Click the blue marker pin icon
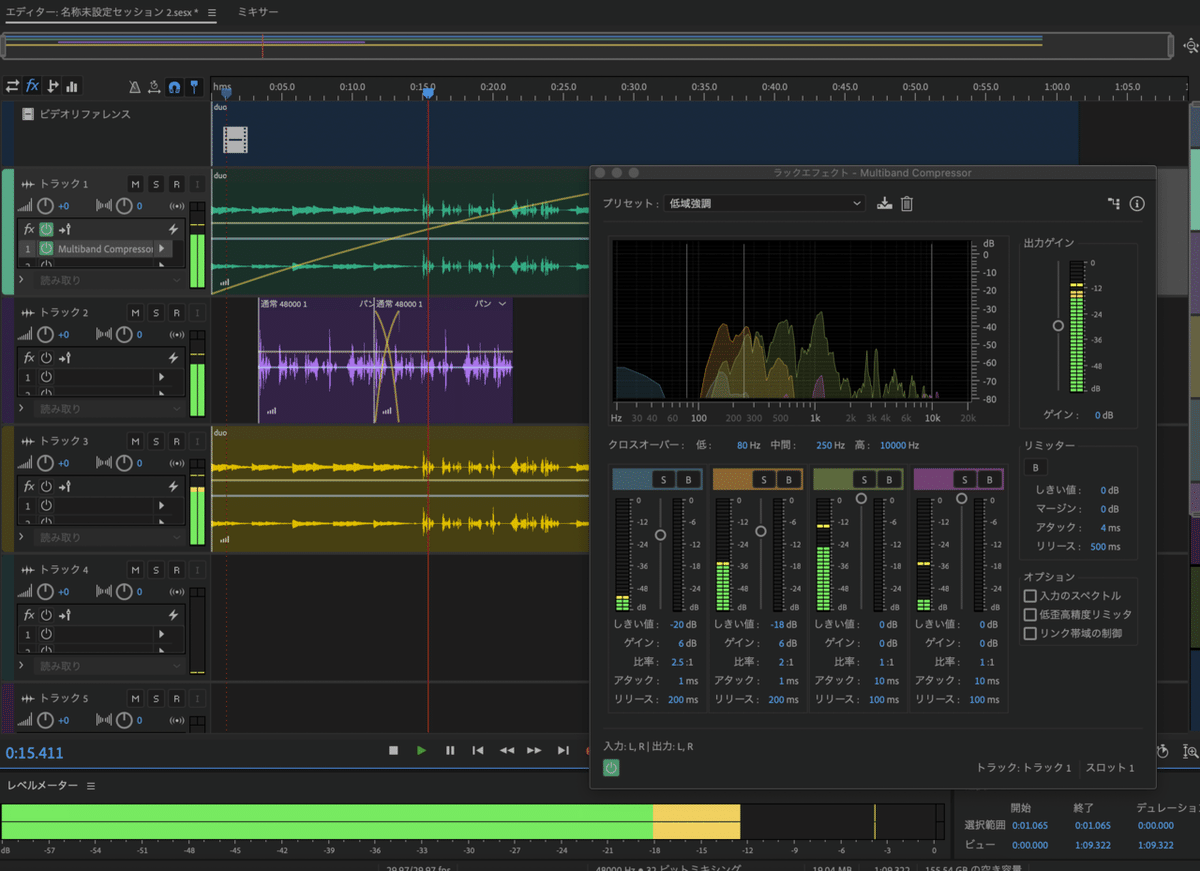 tap(194, 87)
